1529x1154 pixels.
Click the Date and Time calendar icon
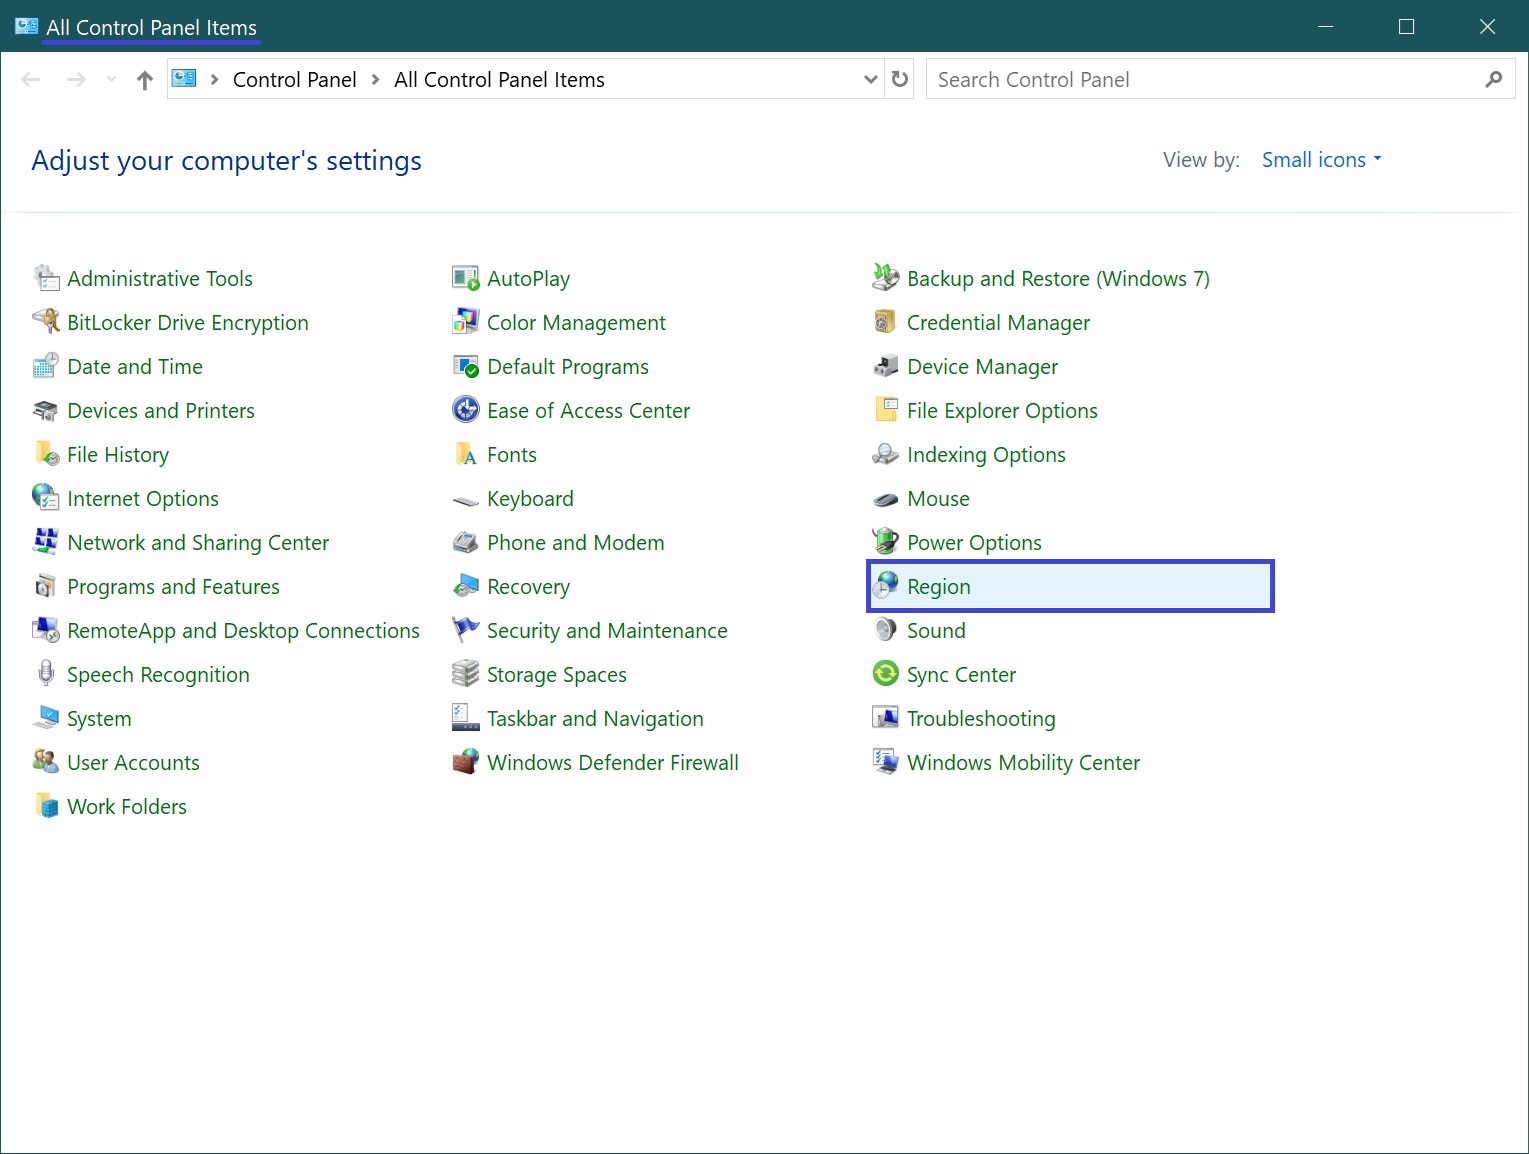coord(46,366)
